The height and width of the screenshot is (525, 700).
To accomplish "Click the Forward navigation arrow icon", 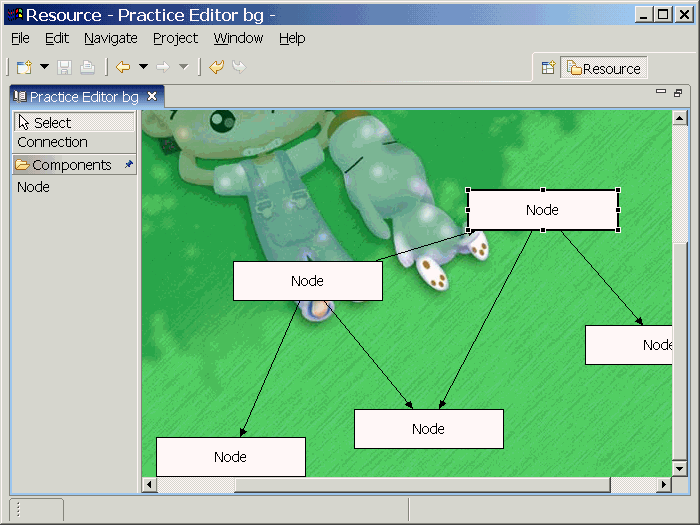I will coord(163,68).
